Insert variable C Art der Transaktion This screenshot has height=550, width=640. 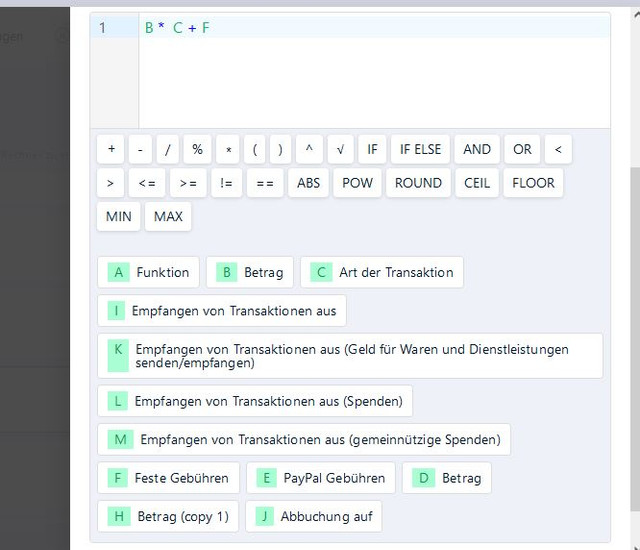point(382,272)
